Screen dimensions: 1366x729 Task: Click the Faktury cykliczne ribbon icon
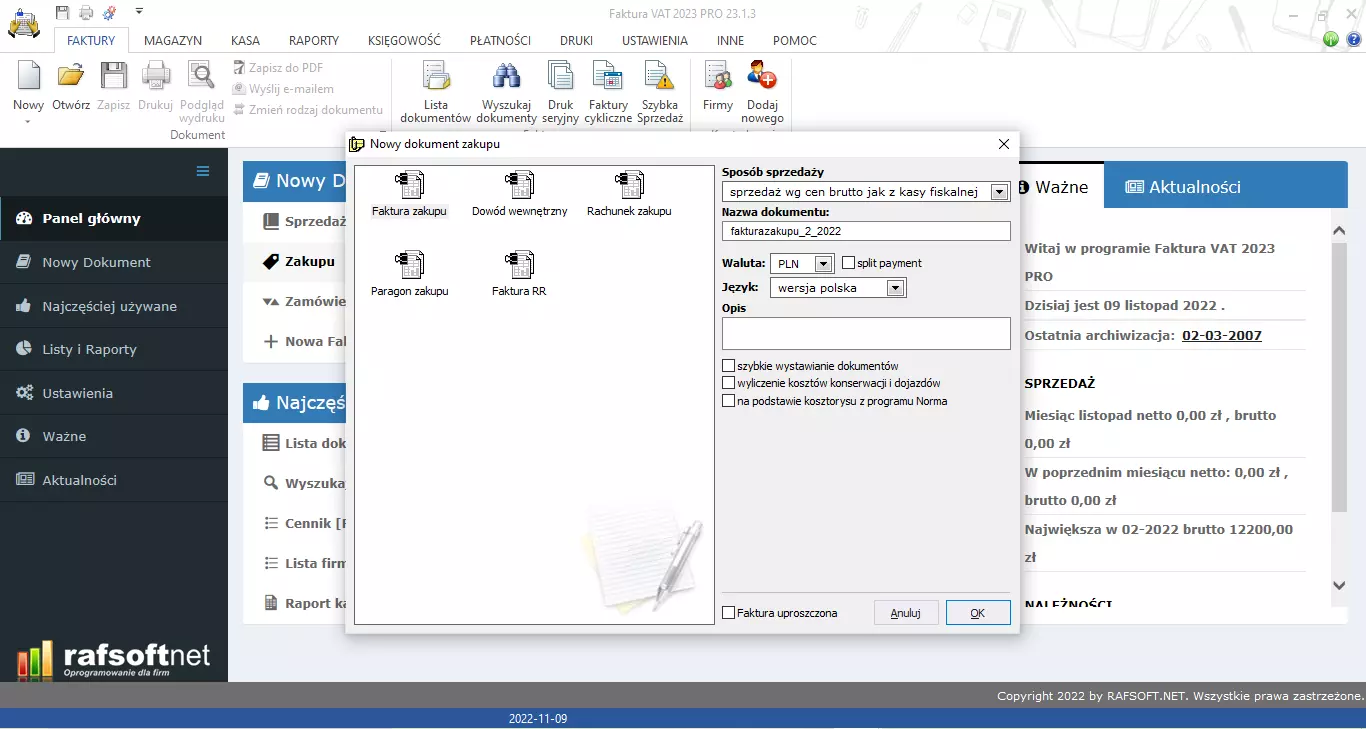608,91
